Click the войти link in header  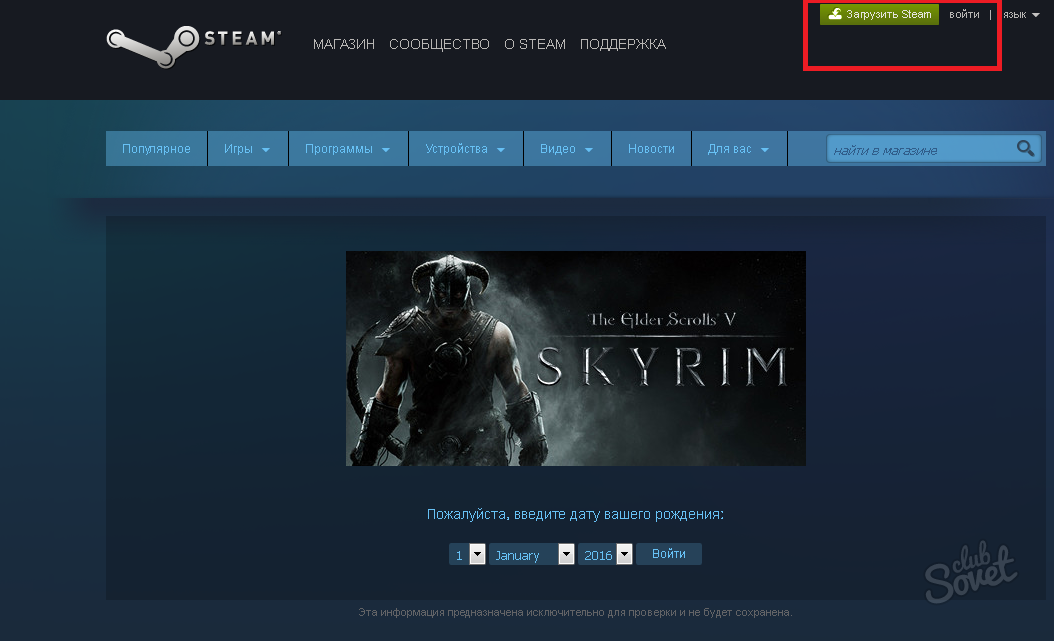[964, 14]
